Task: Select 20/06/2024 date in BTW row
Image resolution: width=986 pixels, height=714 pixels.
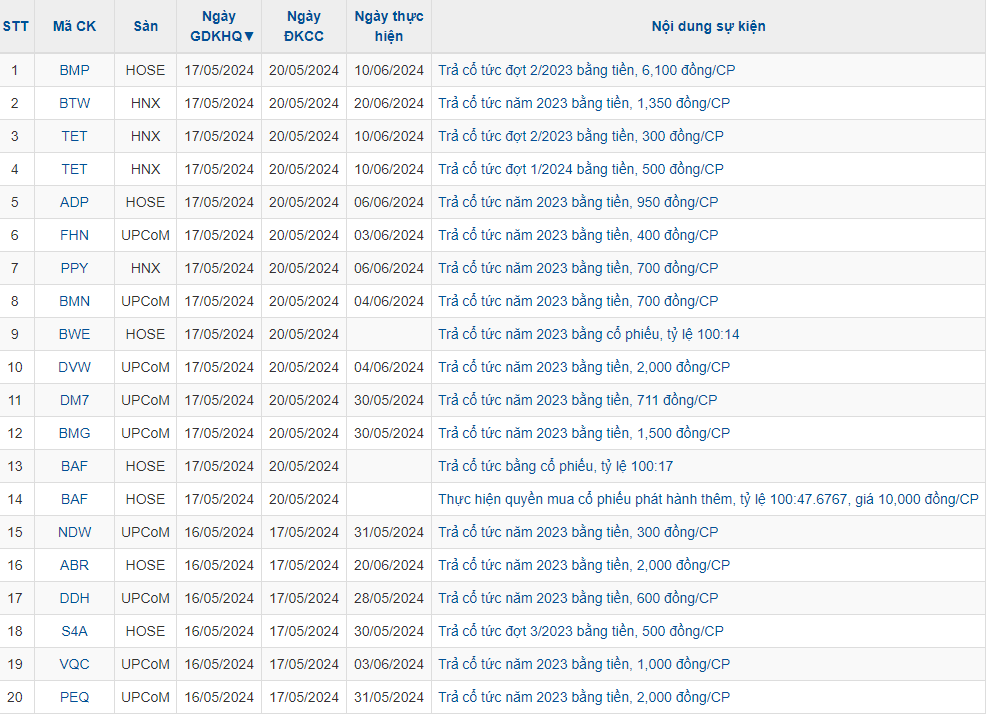Action: click(x=389, y=103)
